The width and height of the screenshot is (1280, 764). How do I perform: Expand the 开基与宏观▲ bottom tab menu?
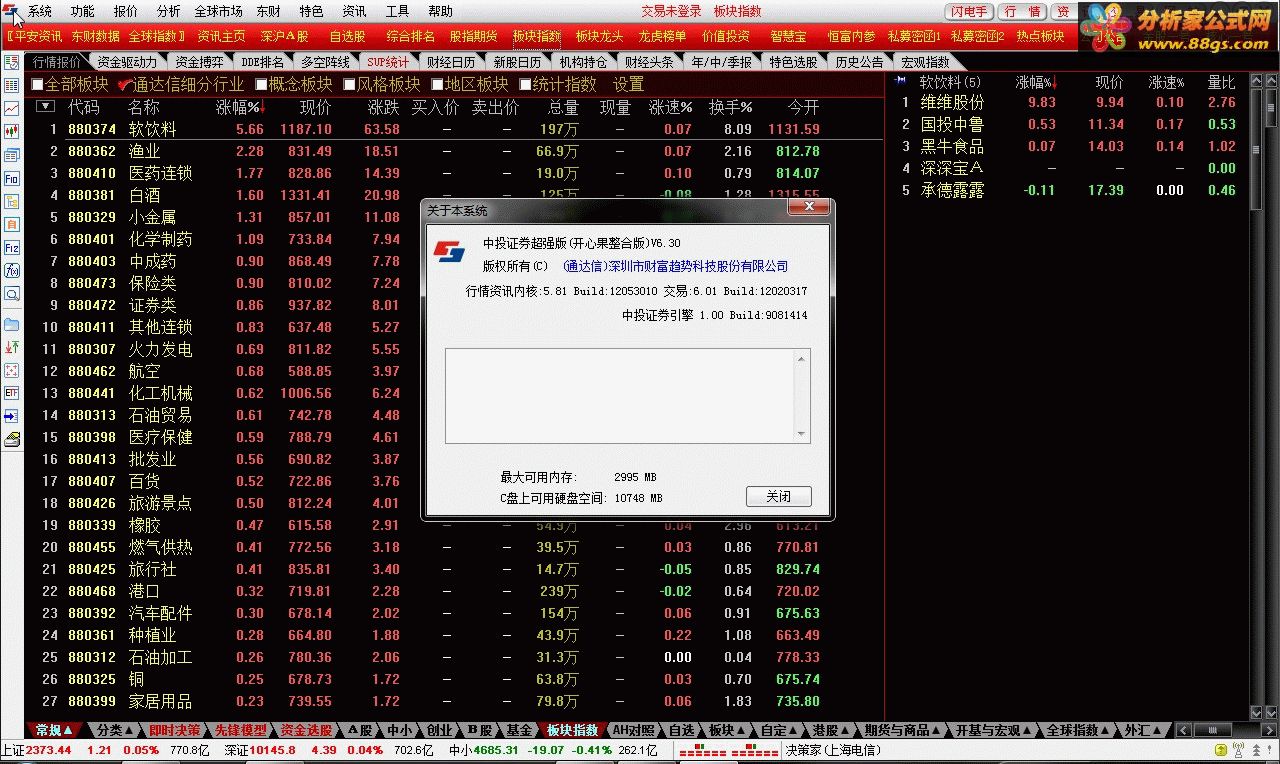click(993, 730)
